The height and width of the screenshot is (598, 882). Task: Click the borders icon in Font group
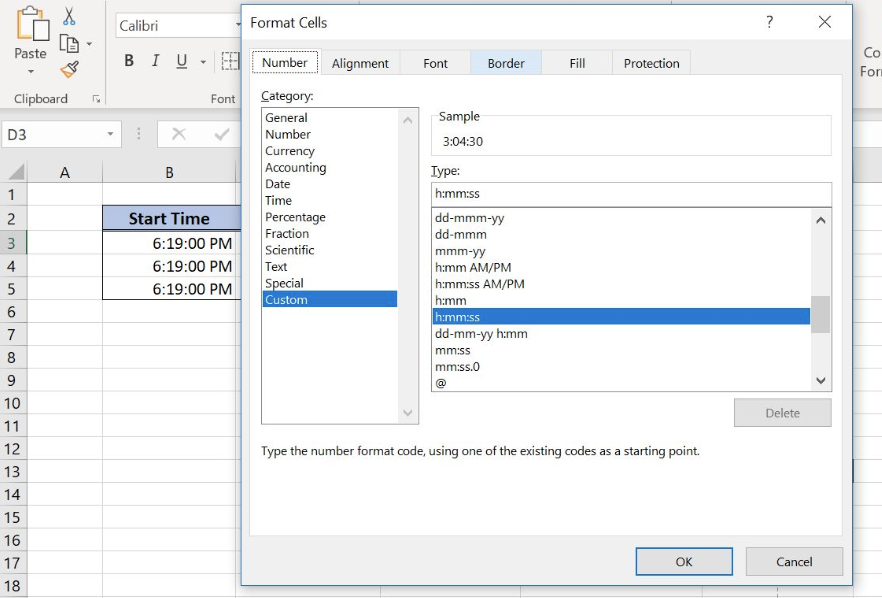coord(229,60)
